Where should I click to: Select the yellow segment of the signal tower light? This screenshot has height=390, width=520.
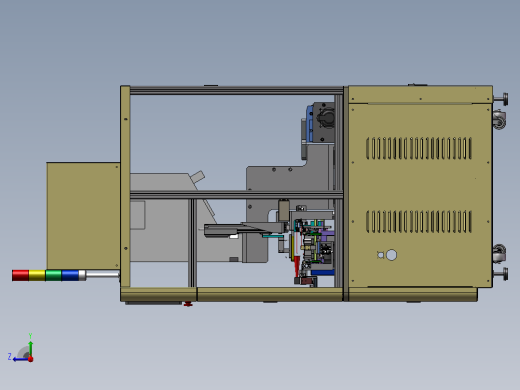pos(37,276)
